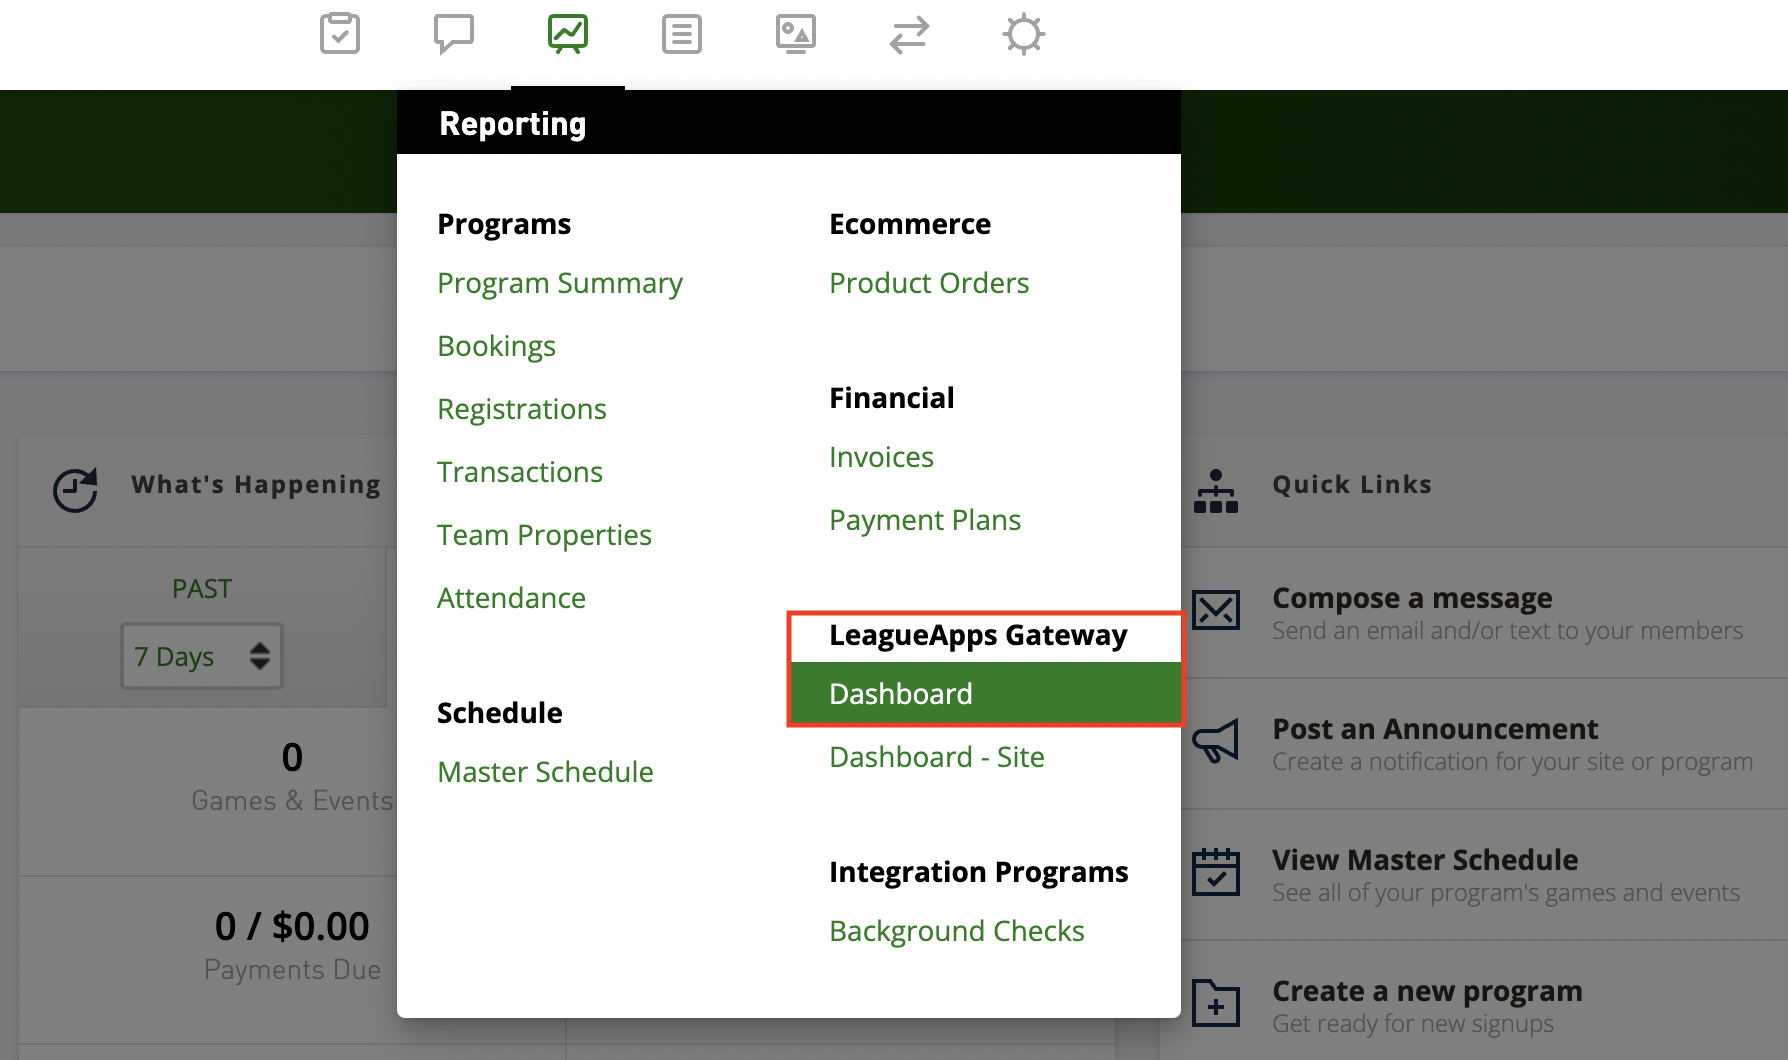Click the calendar icon beside View Master Schedule
This screenshot has width=1788, height=1060.
point(1216,872)
